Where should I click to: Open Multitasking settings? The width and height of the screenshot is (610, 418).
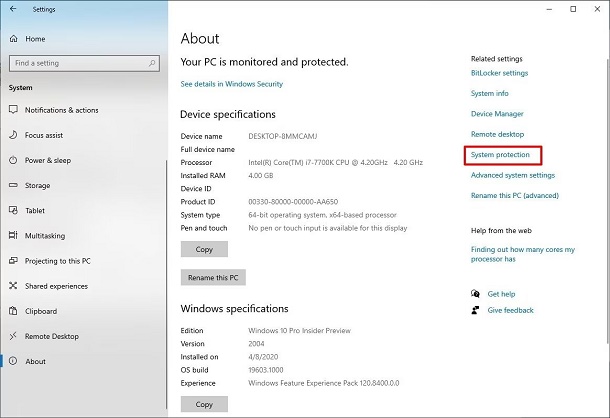pos(45,236)
